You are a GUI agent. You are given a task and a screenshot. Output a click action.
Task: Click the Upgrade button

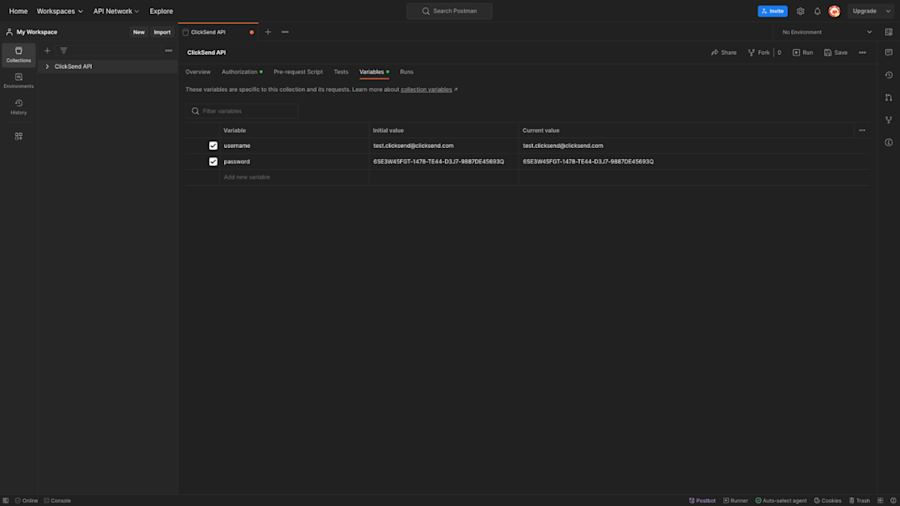tap(864, 11)
